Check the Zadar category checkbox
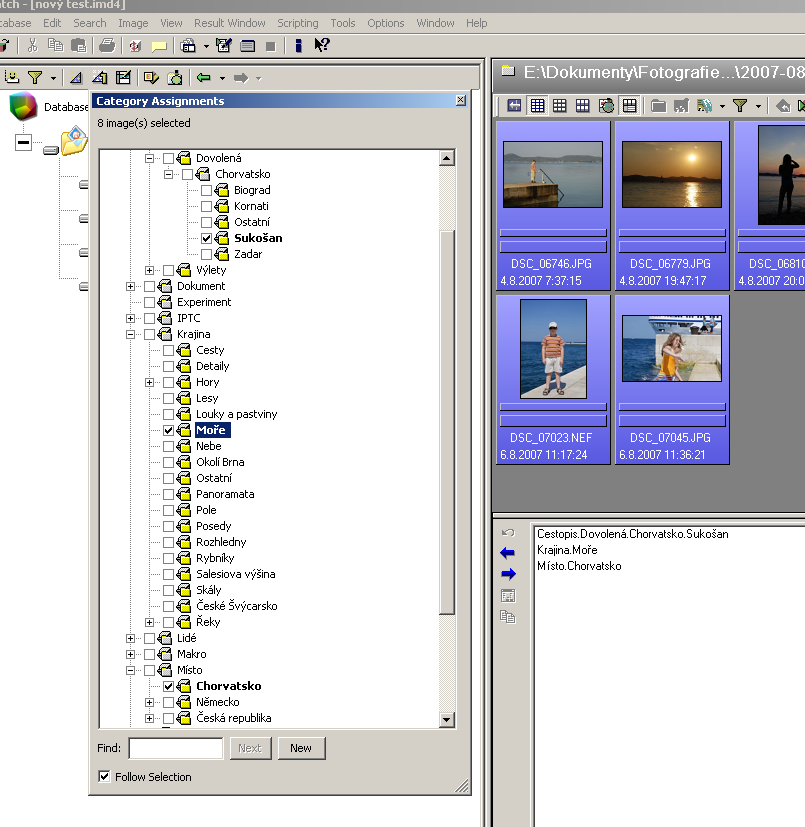Image resolution: width=805 pixels, height=827 pixels. click(x=206, y=254)
